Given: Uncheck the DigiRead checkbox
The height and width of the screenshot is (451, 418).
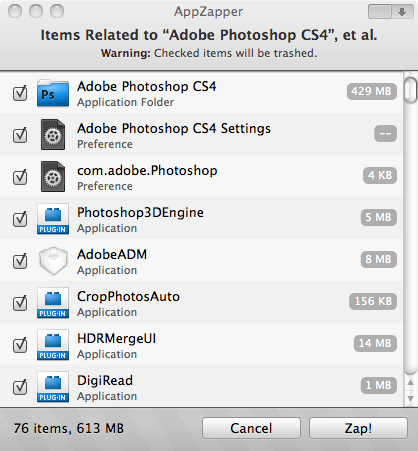Looking at the screenshot, I should tap(20, 387).
